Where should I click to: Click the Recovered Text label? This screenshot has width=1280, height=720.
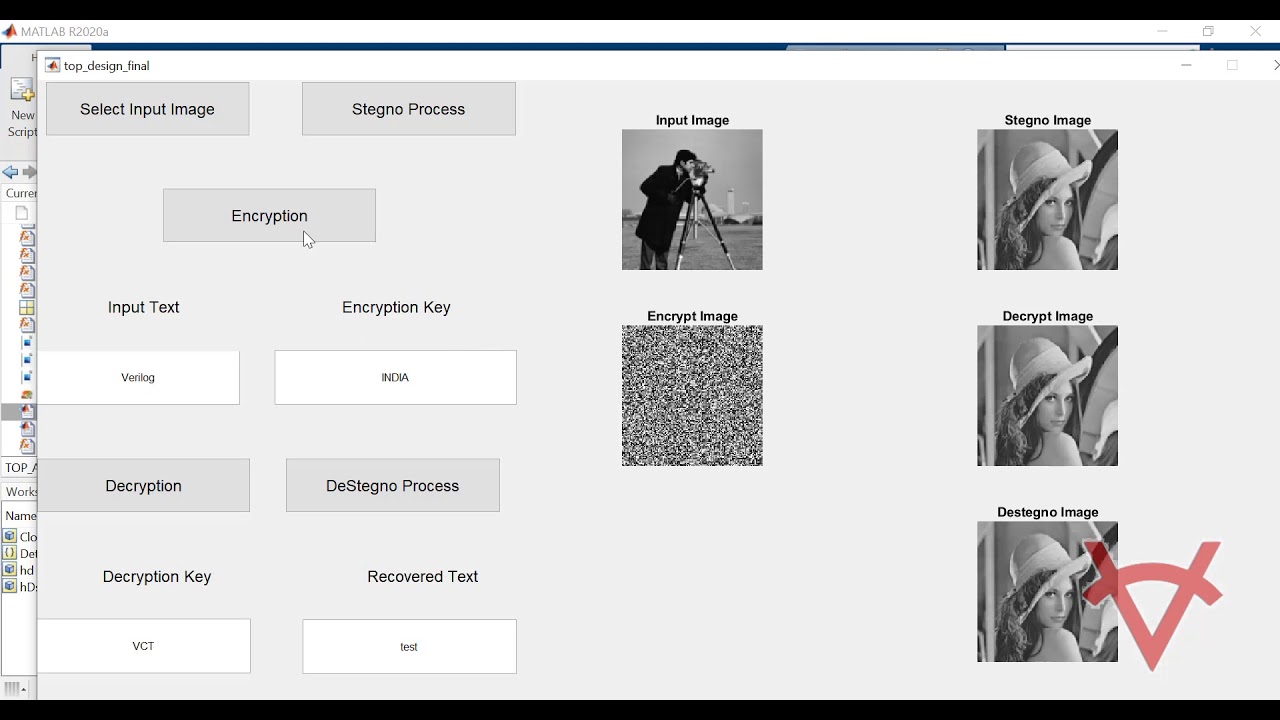pos(423,577)
